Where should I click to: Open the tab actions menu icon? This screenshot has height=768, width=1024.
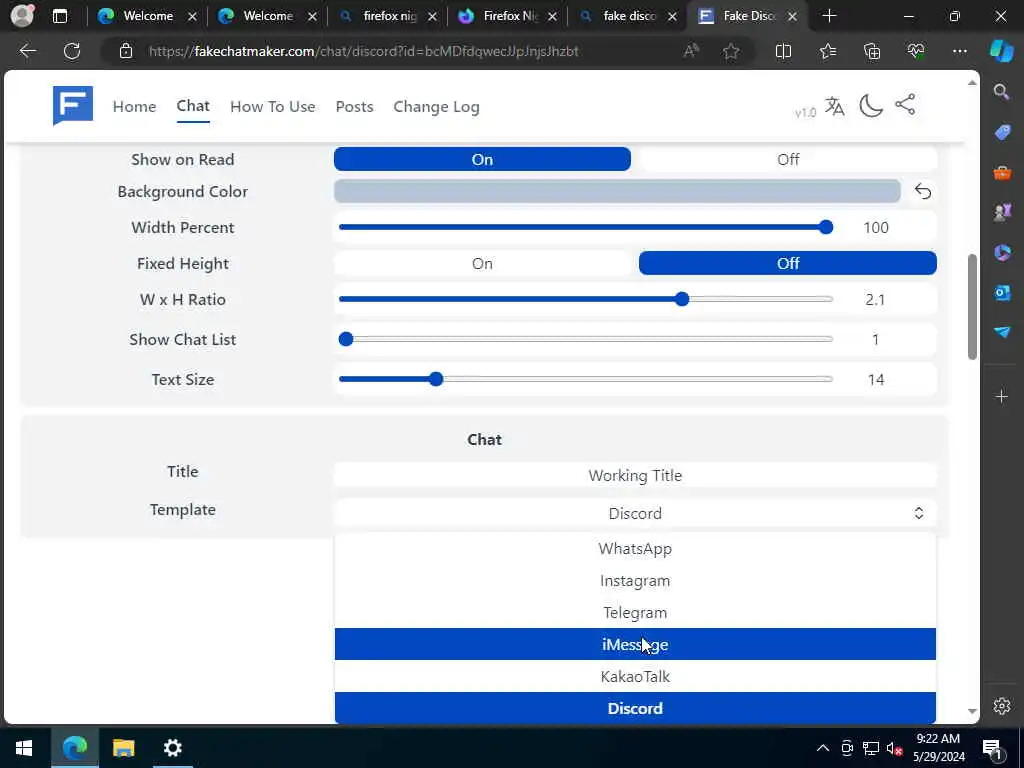tap(59, 16)
